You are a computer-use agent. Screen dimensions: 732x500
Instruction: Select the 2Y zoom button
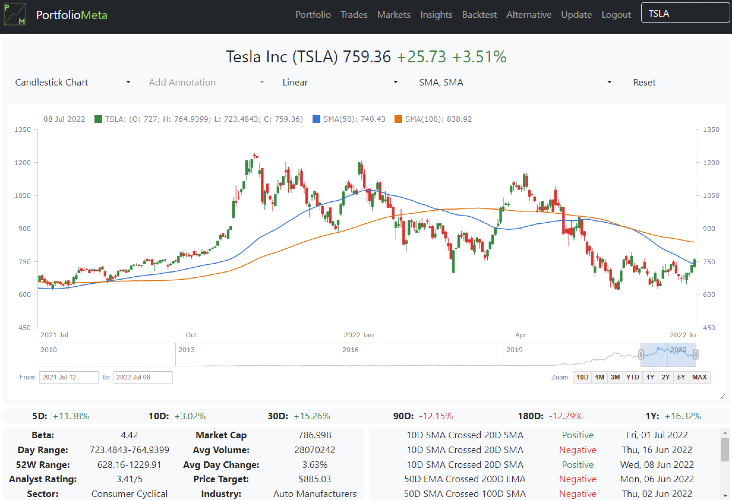click(x=665, y=377)
